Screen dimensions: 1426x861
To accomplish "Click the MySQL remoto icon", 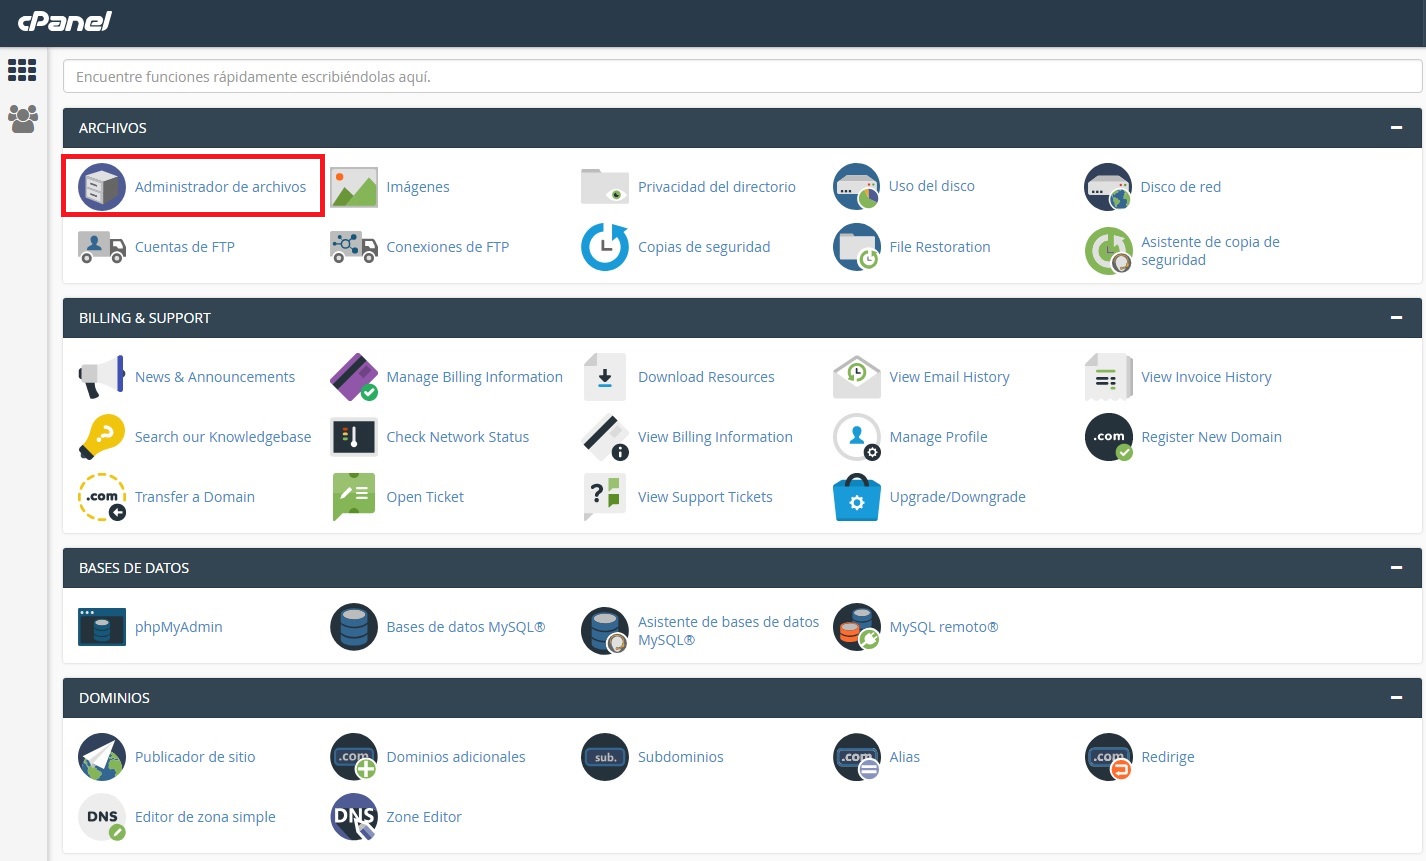I will tap(857, 627).
